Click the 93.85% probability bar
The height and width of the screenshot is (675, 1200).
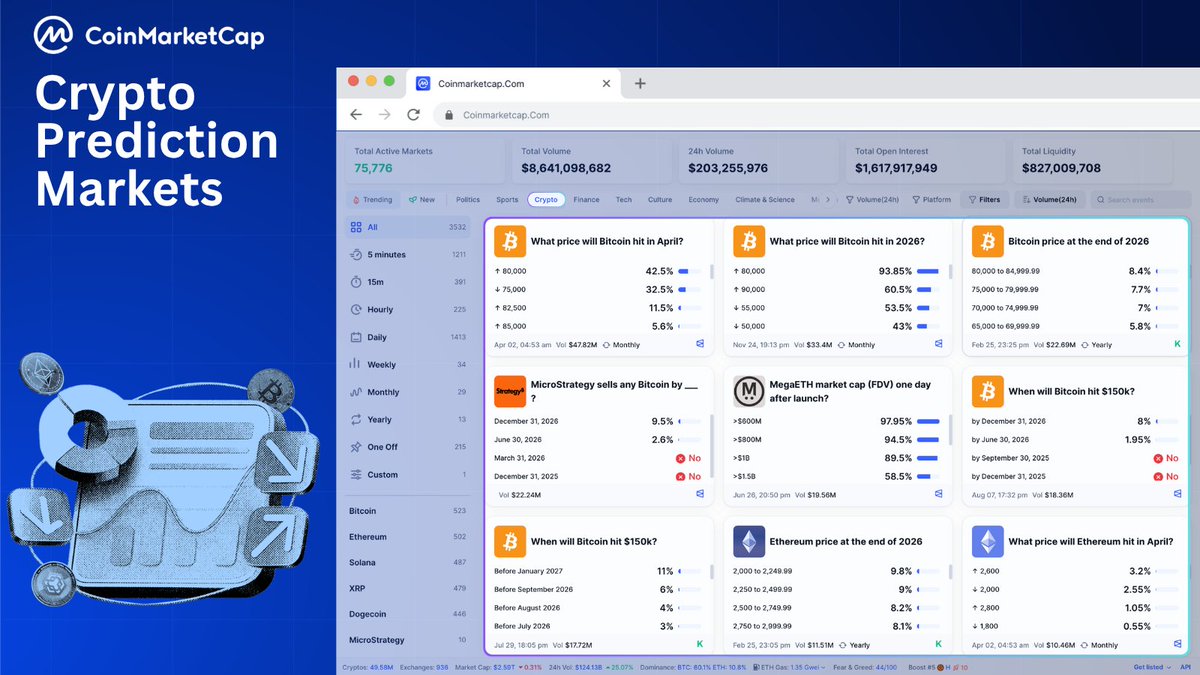928,271
